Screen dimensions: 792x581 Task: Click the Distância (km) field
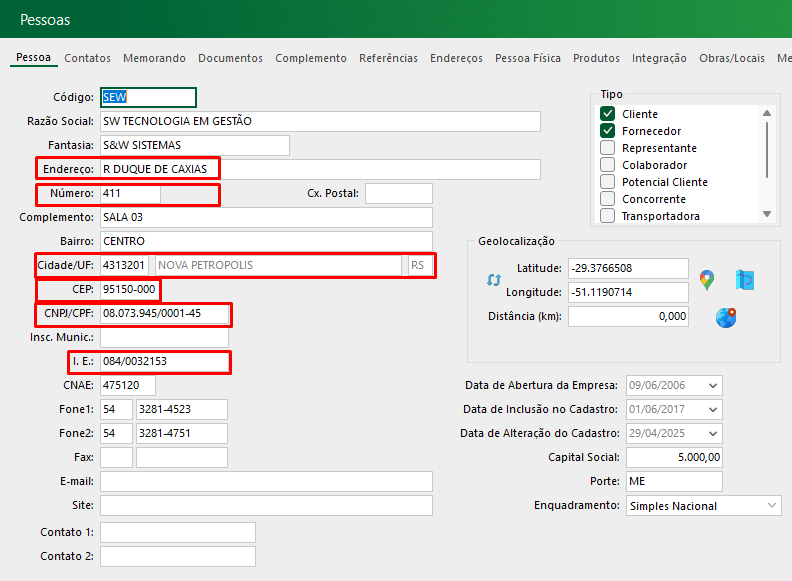628,317
